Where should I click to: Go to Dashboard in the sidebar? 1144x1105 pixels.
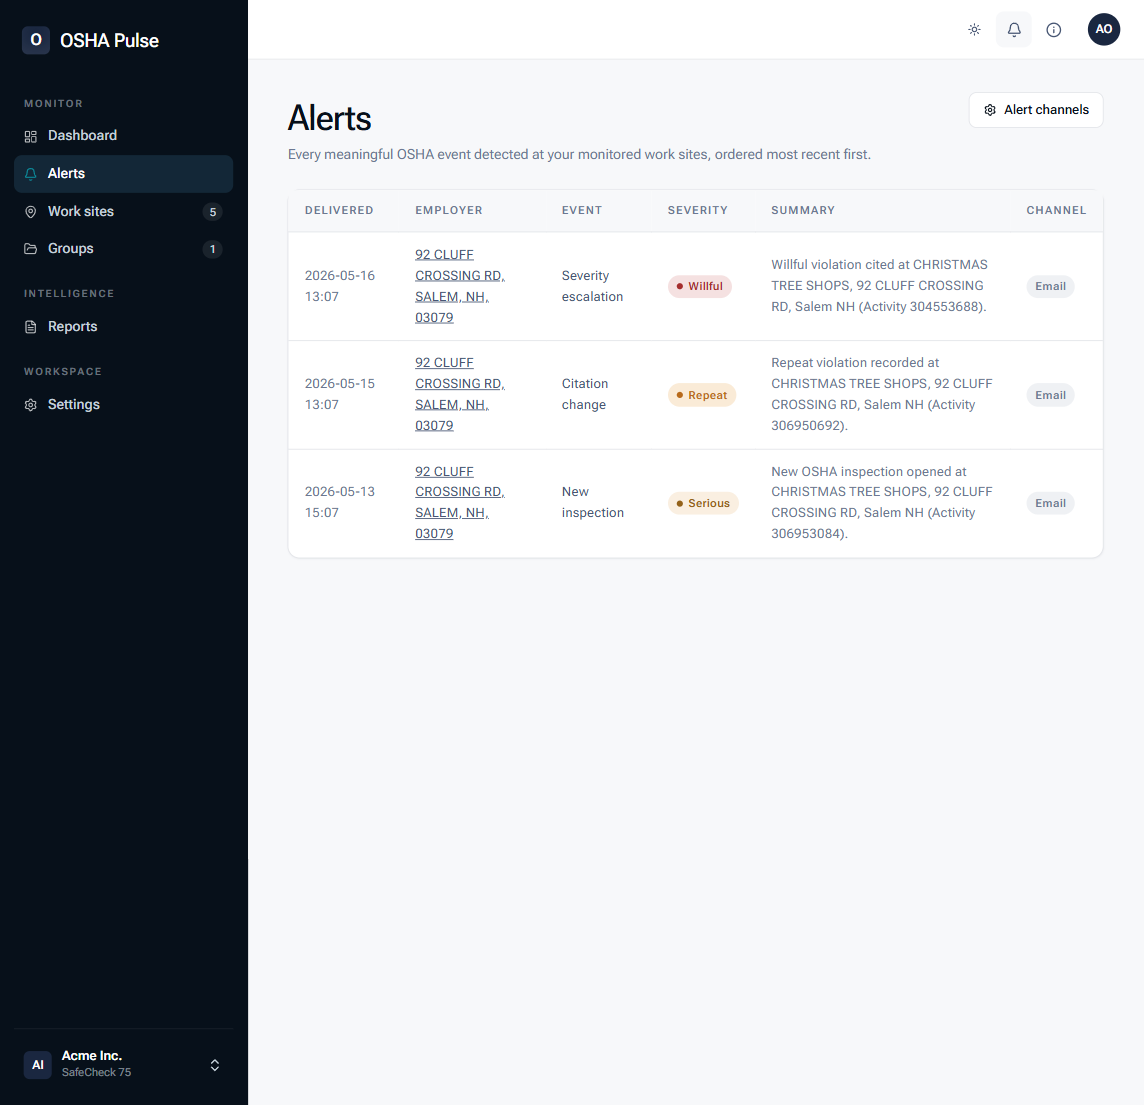coord(123,136)
